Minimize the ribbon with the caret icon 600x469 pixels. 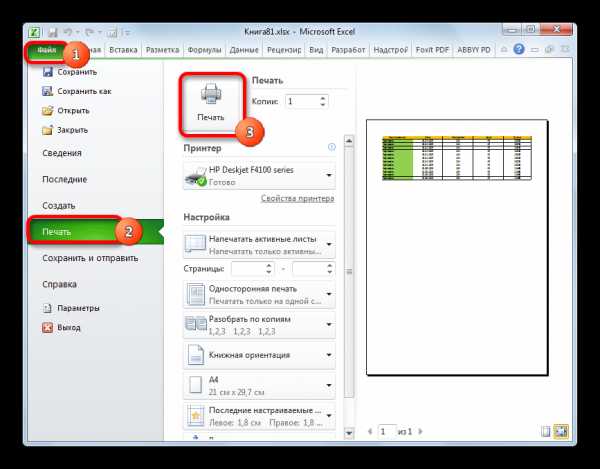[x=504, y=49]
